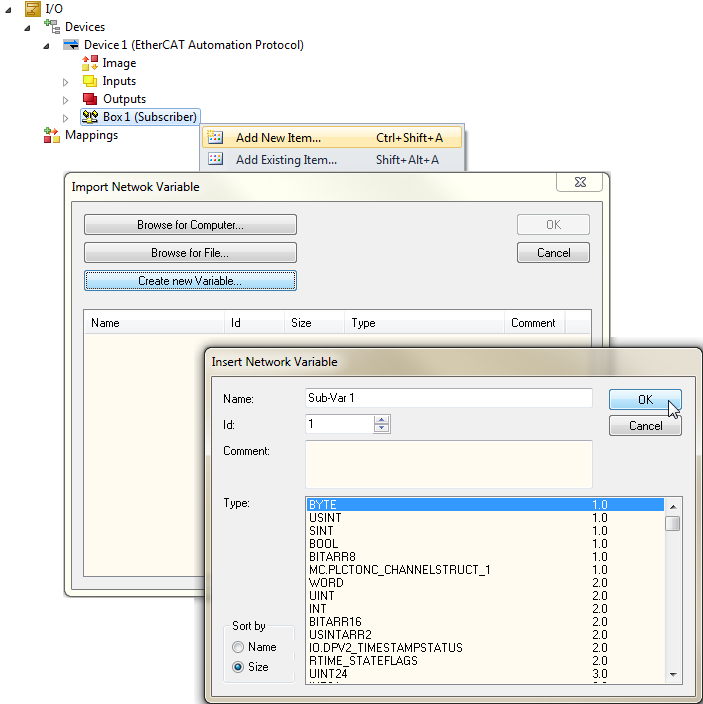Choose Add New Item from context menu
The image size is (703, 704).
[332, 137]
